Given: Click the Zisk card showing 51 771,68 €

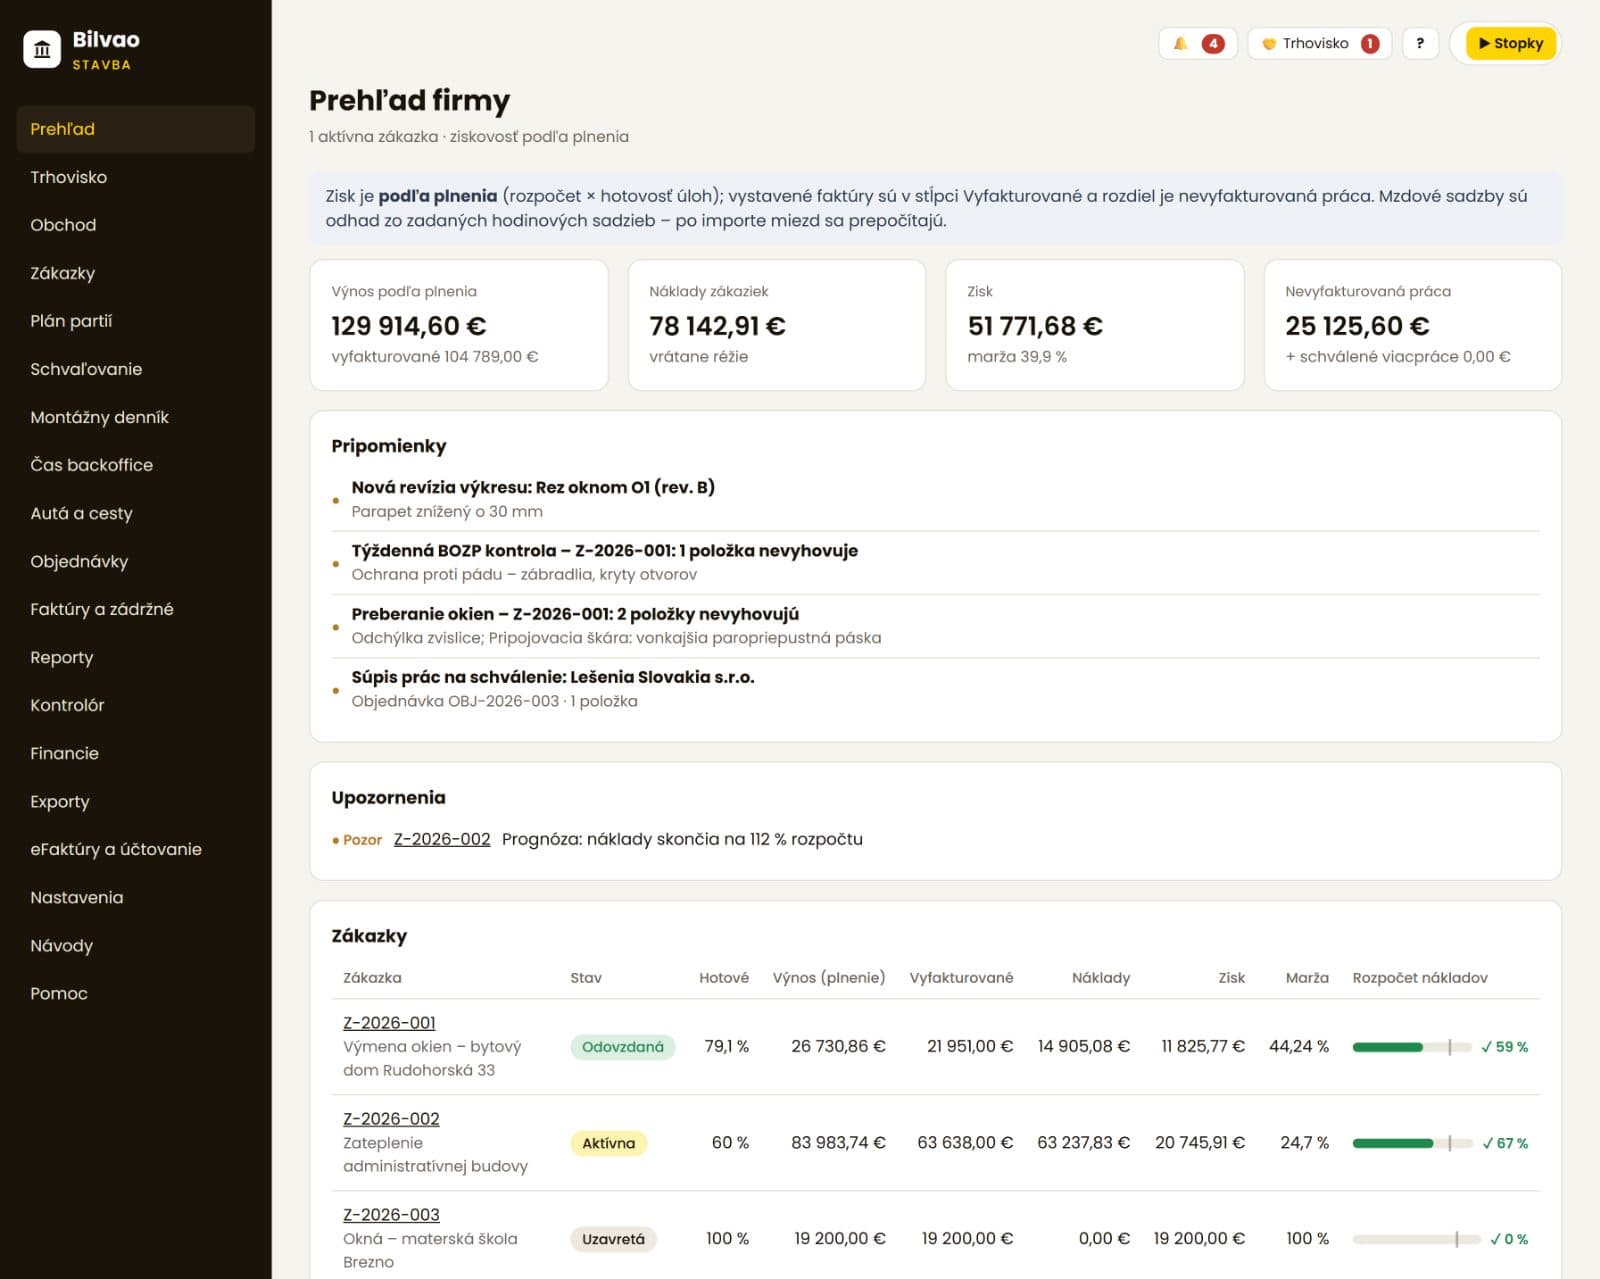Looking at the screenshot, I should [1095, 325].
